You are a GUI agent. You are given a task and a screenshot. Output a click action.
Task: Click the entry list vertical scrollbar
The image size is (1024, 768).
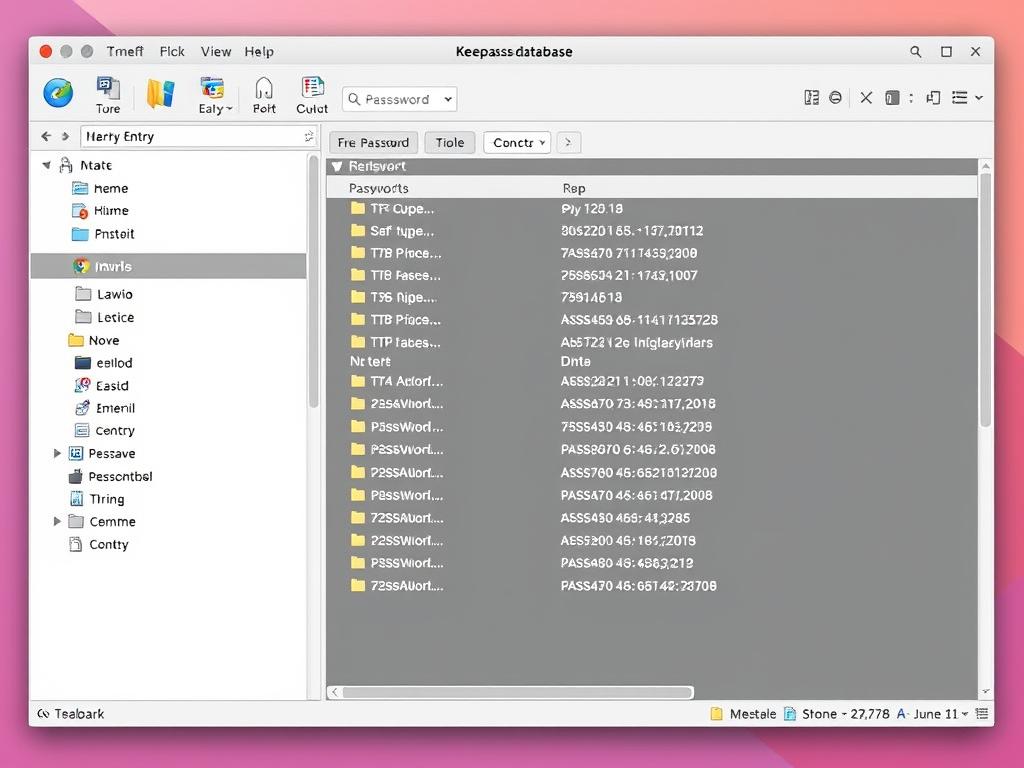[x=985, y=299]
